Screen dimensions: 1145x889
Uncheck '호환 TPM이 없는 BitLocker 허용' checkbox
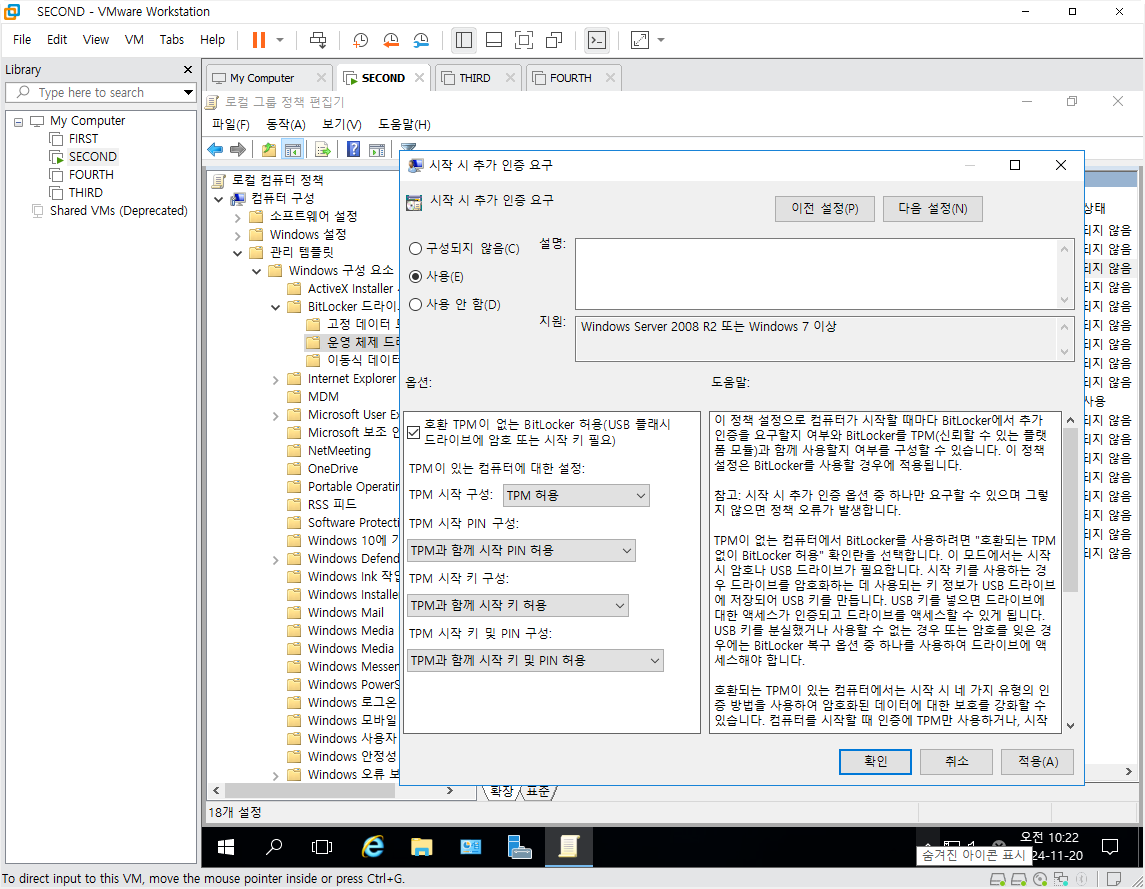point(414,432)
